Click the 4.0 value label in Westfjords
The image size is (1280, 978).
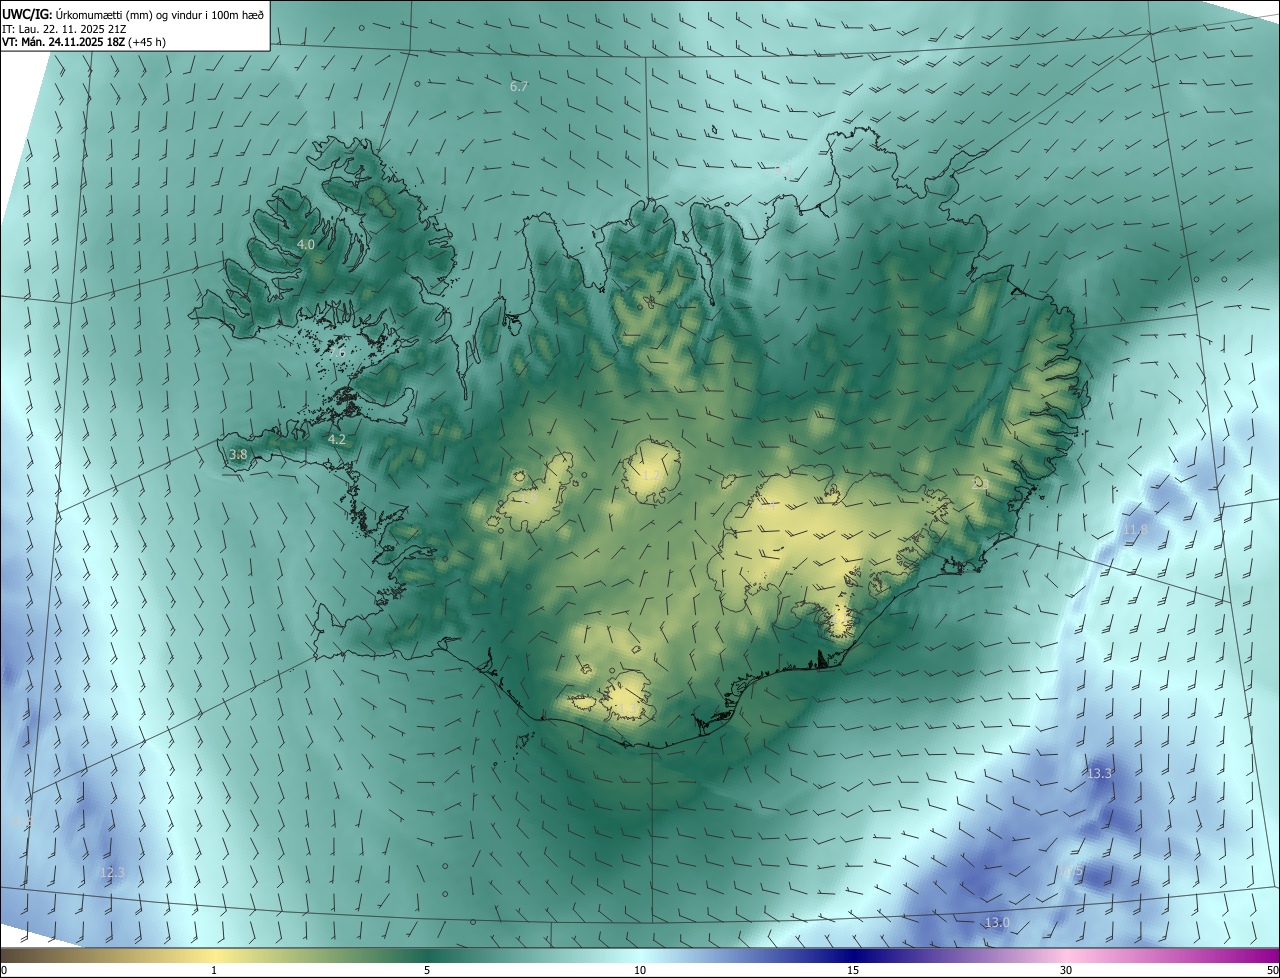306,244
